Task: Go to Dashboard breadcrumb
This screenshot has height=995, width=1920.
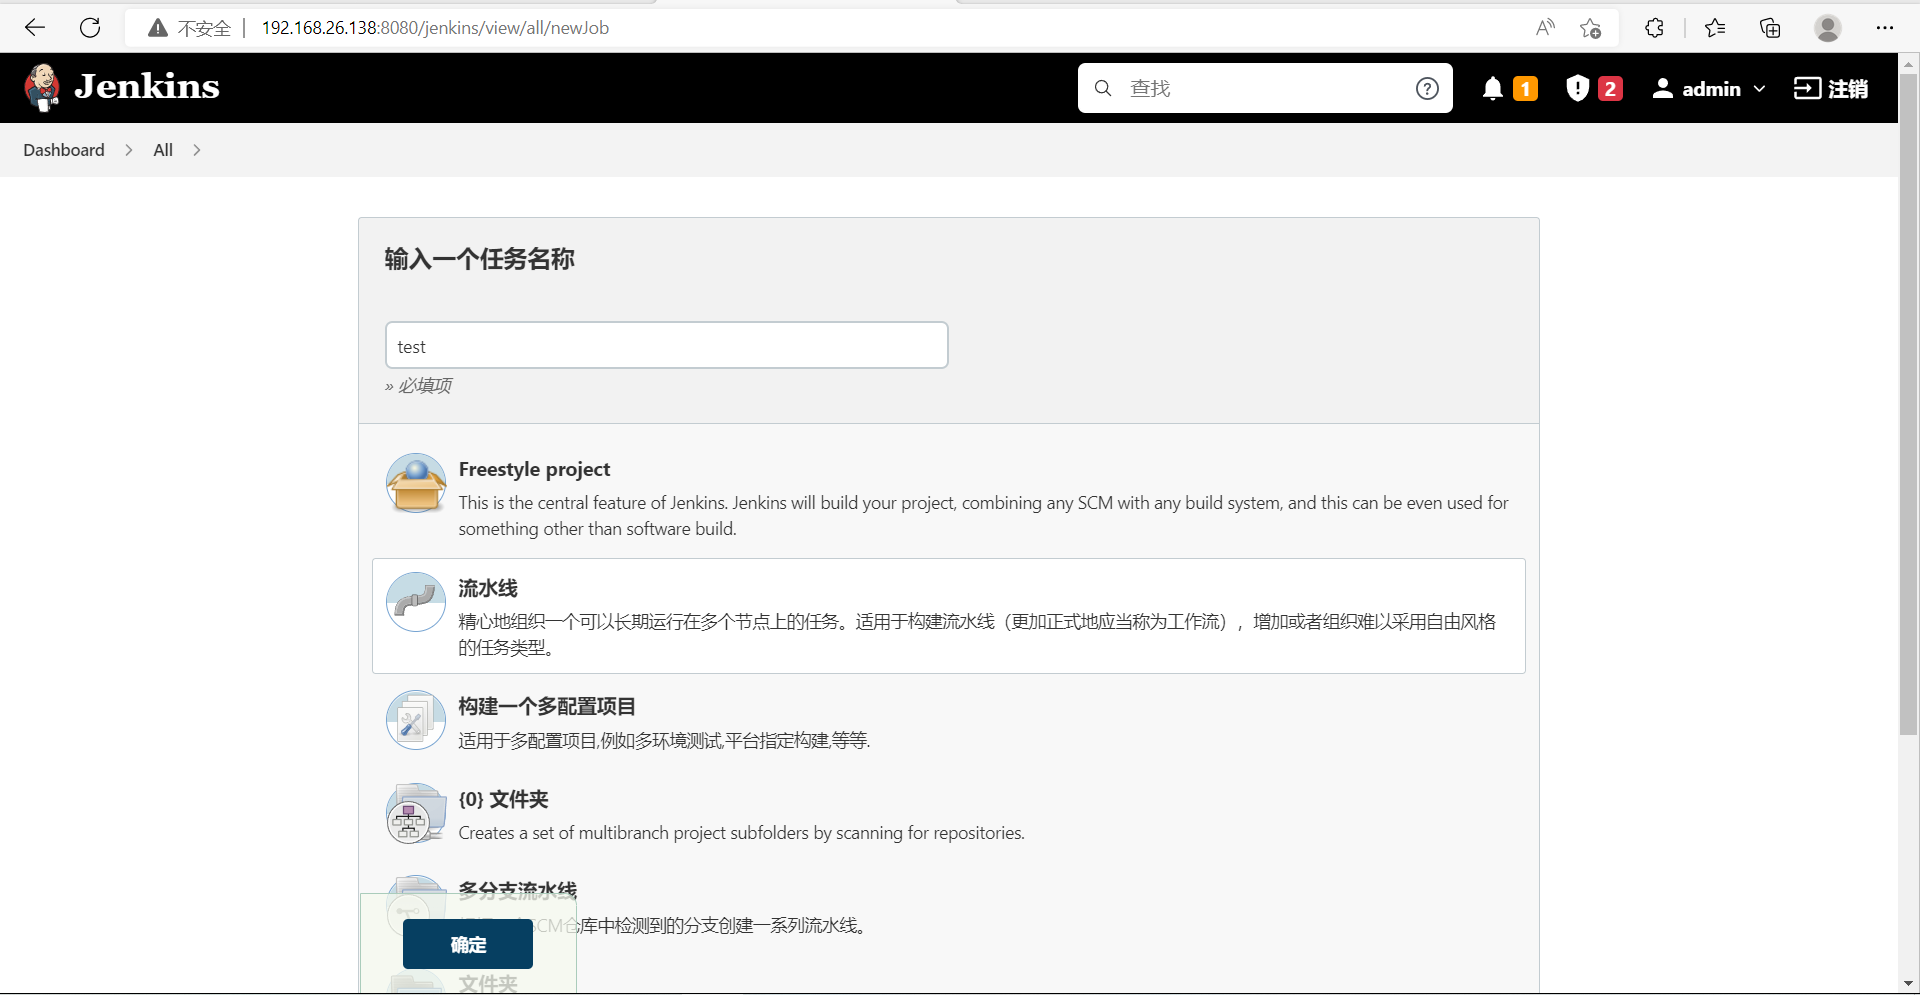Action: tap(64, 150)
